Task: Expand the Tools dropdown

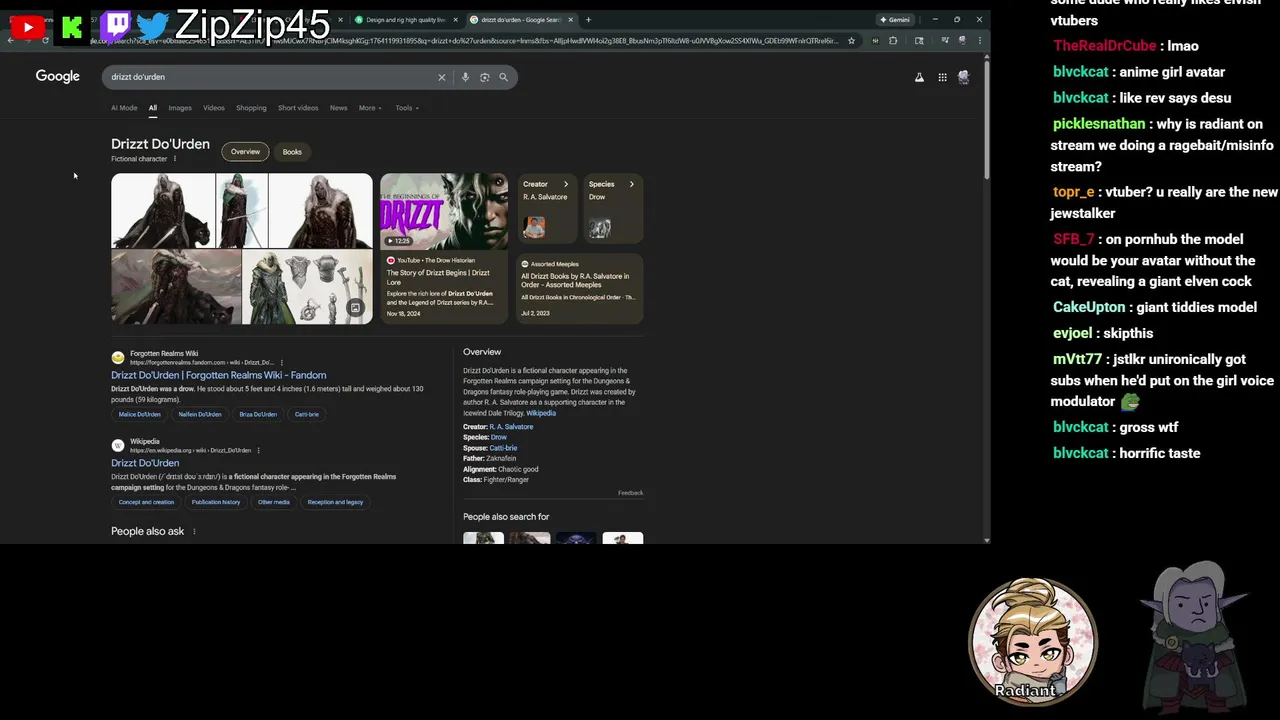Action: click(x=407, y=108)
